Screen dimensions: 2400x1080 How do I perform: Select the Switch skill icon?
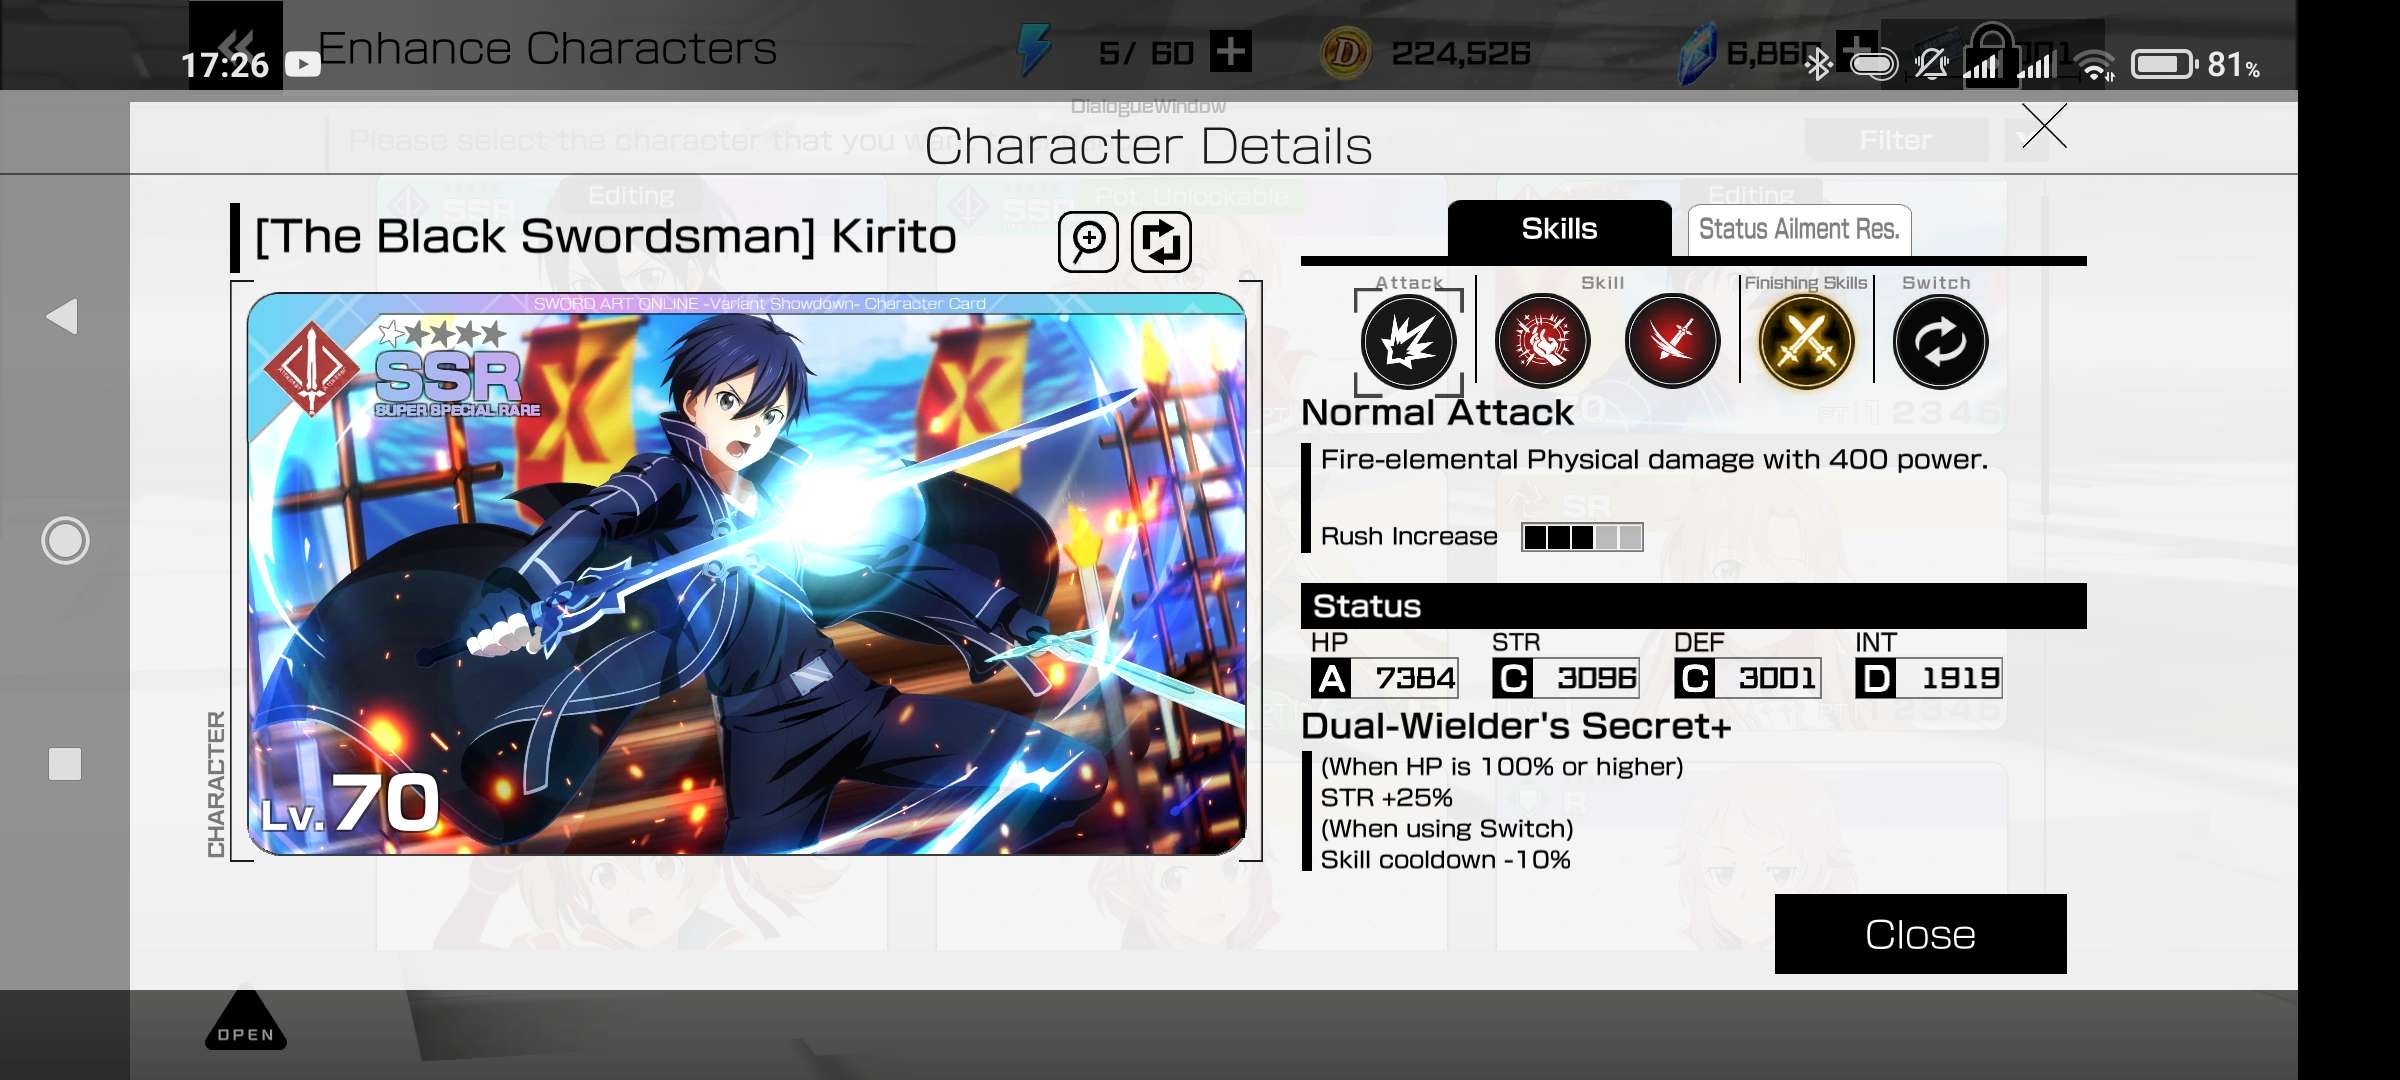[1940, 342]
